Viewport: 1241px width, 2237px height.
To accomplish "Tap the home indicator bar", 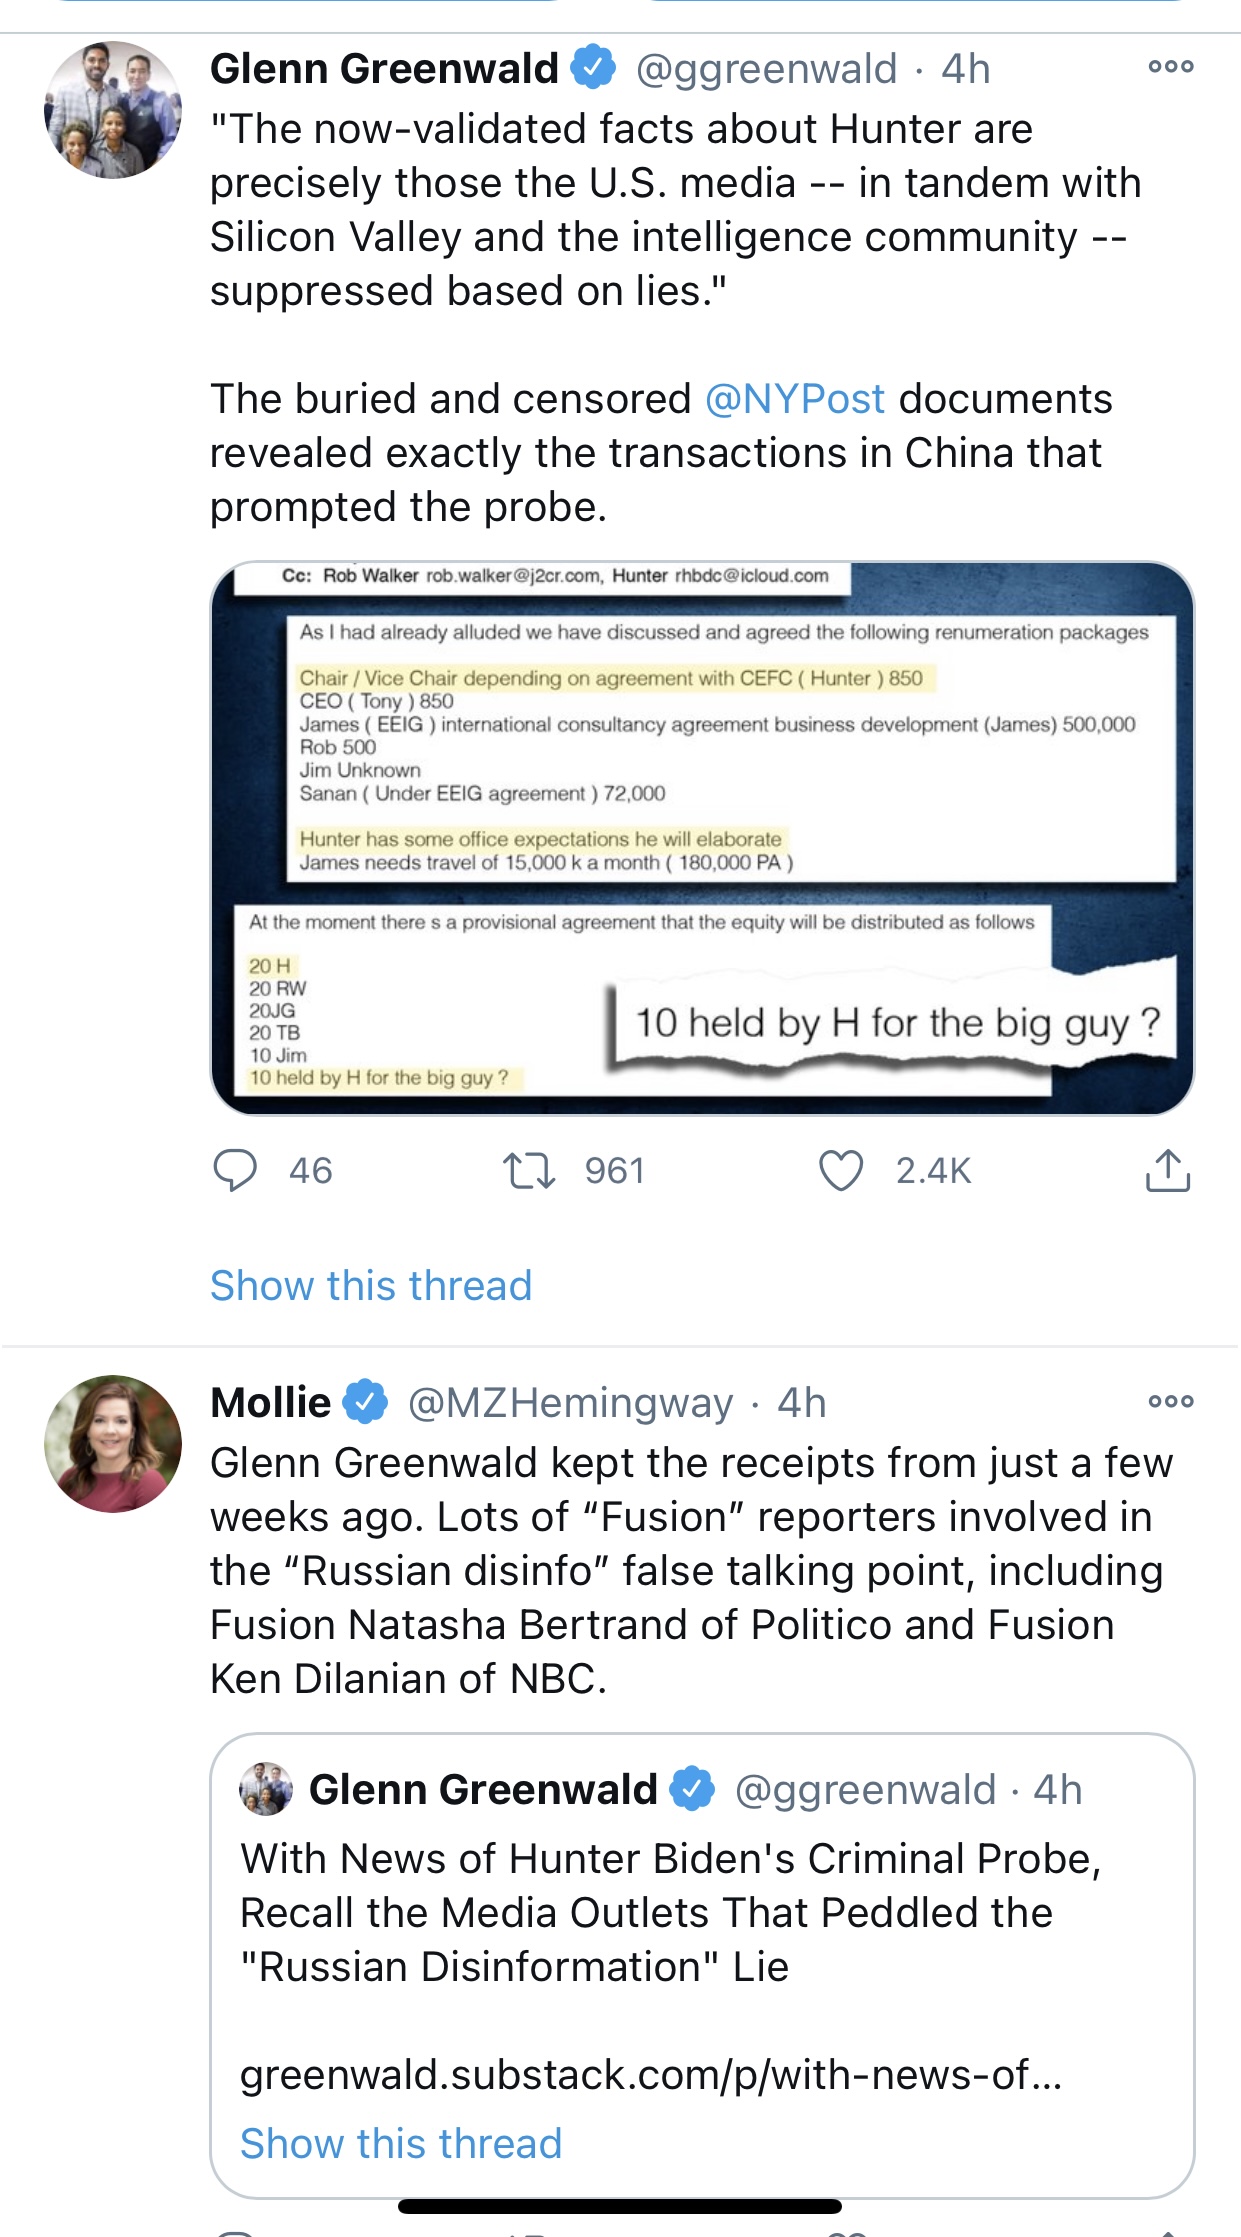I will (x=620, y=2206).
